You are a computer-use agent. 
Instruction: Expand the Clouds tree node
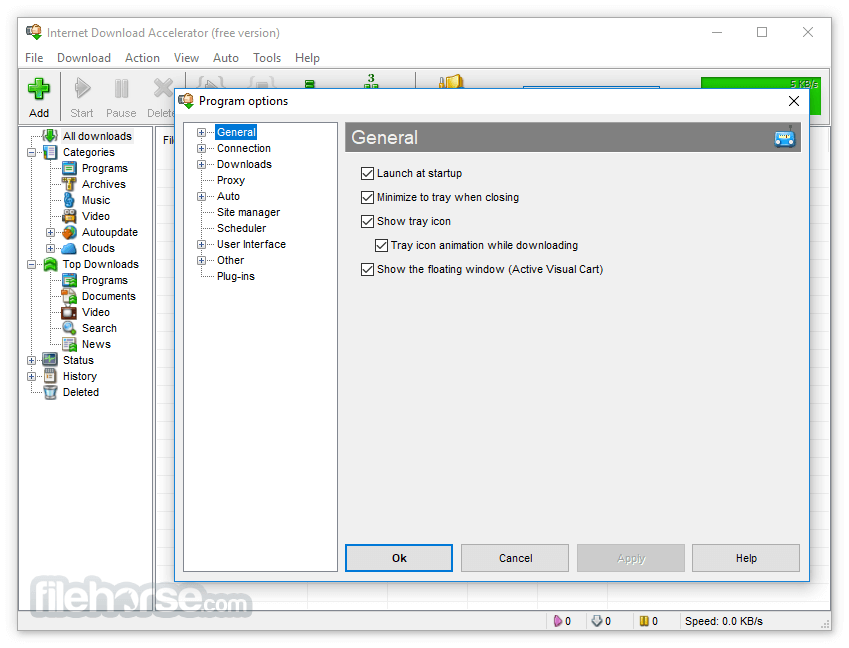[x=50, y=248]
